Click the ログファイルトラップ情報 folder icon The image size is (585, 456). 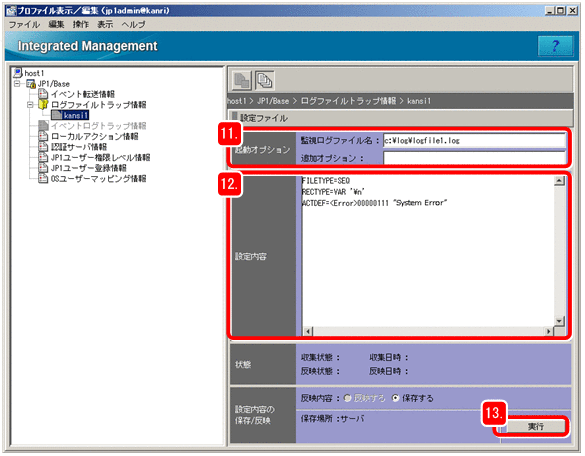coord(43,104)
